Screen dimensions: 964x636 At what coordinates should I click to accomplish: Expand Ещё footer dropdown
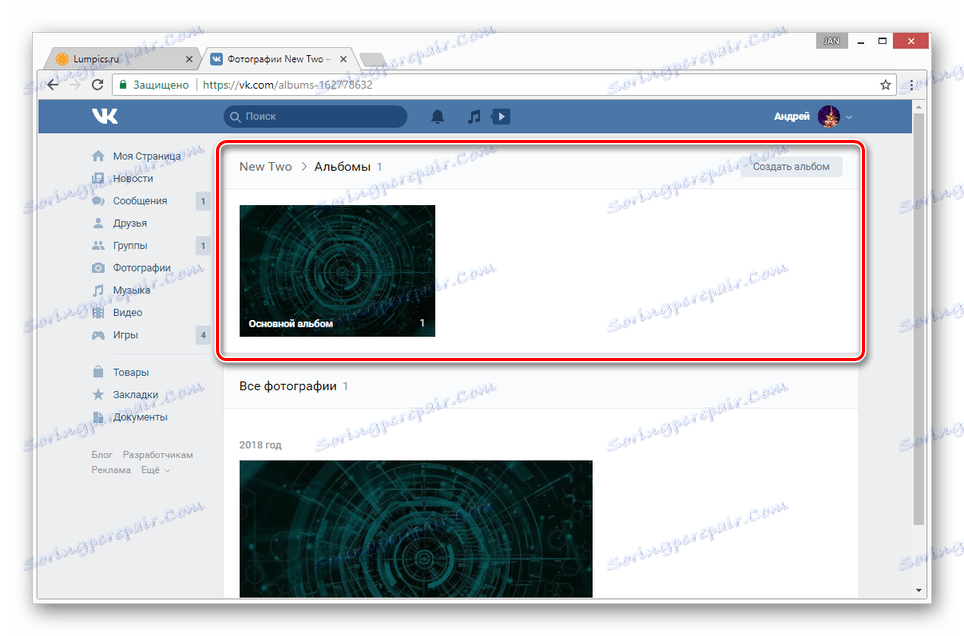point(156,470)
